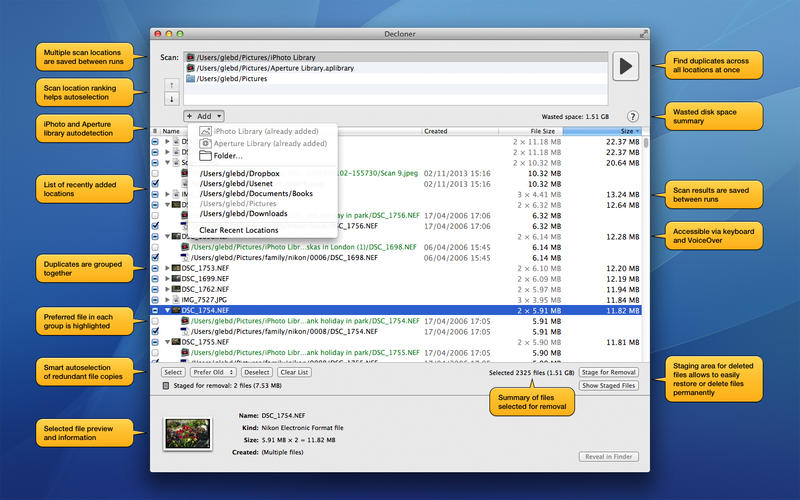This screenshot has height=500, width=800.
Task: Toggle the checkbox for the IMG_7527.JPG group
Action: tap(155, 299)
